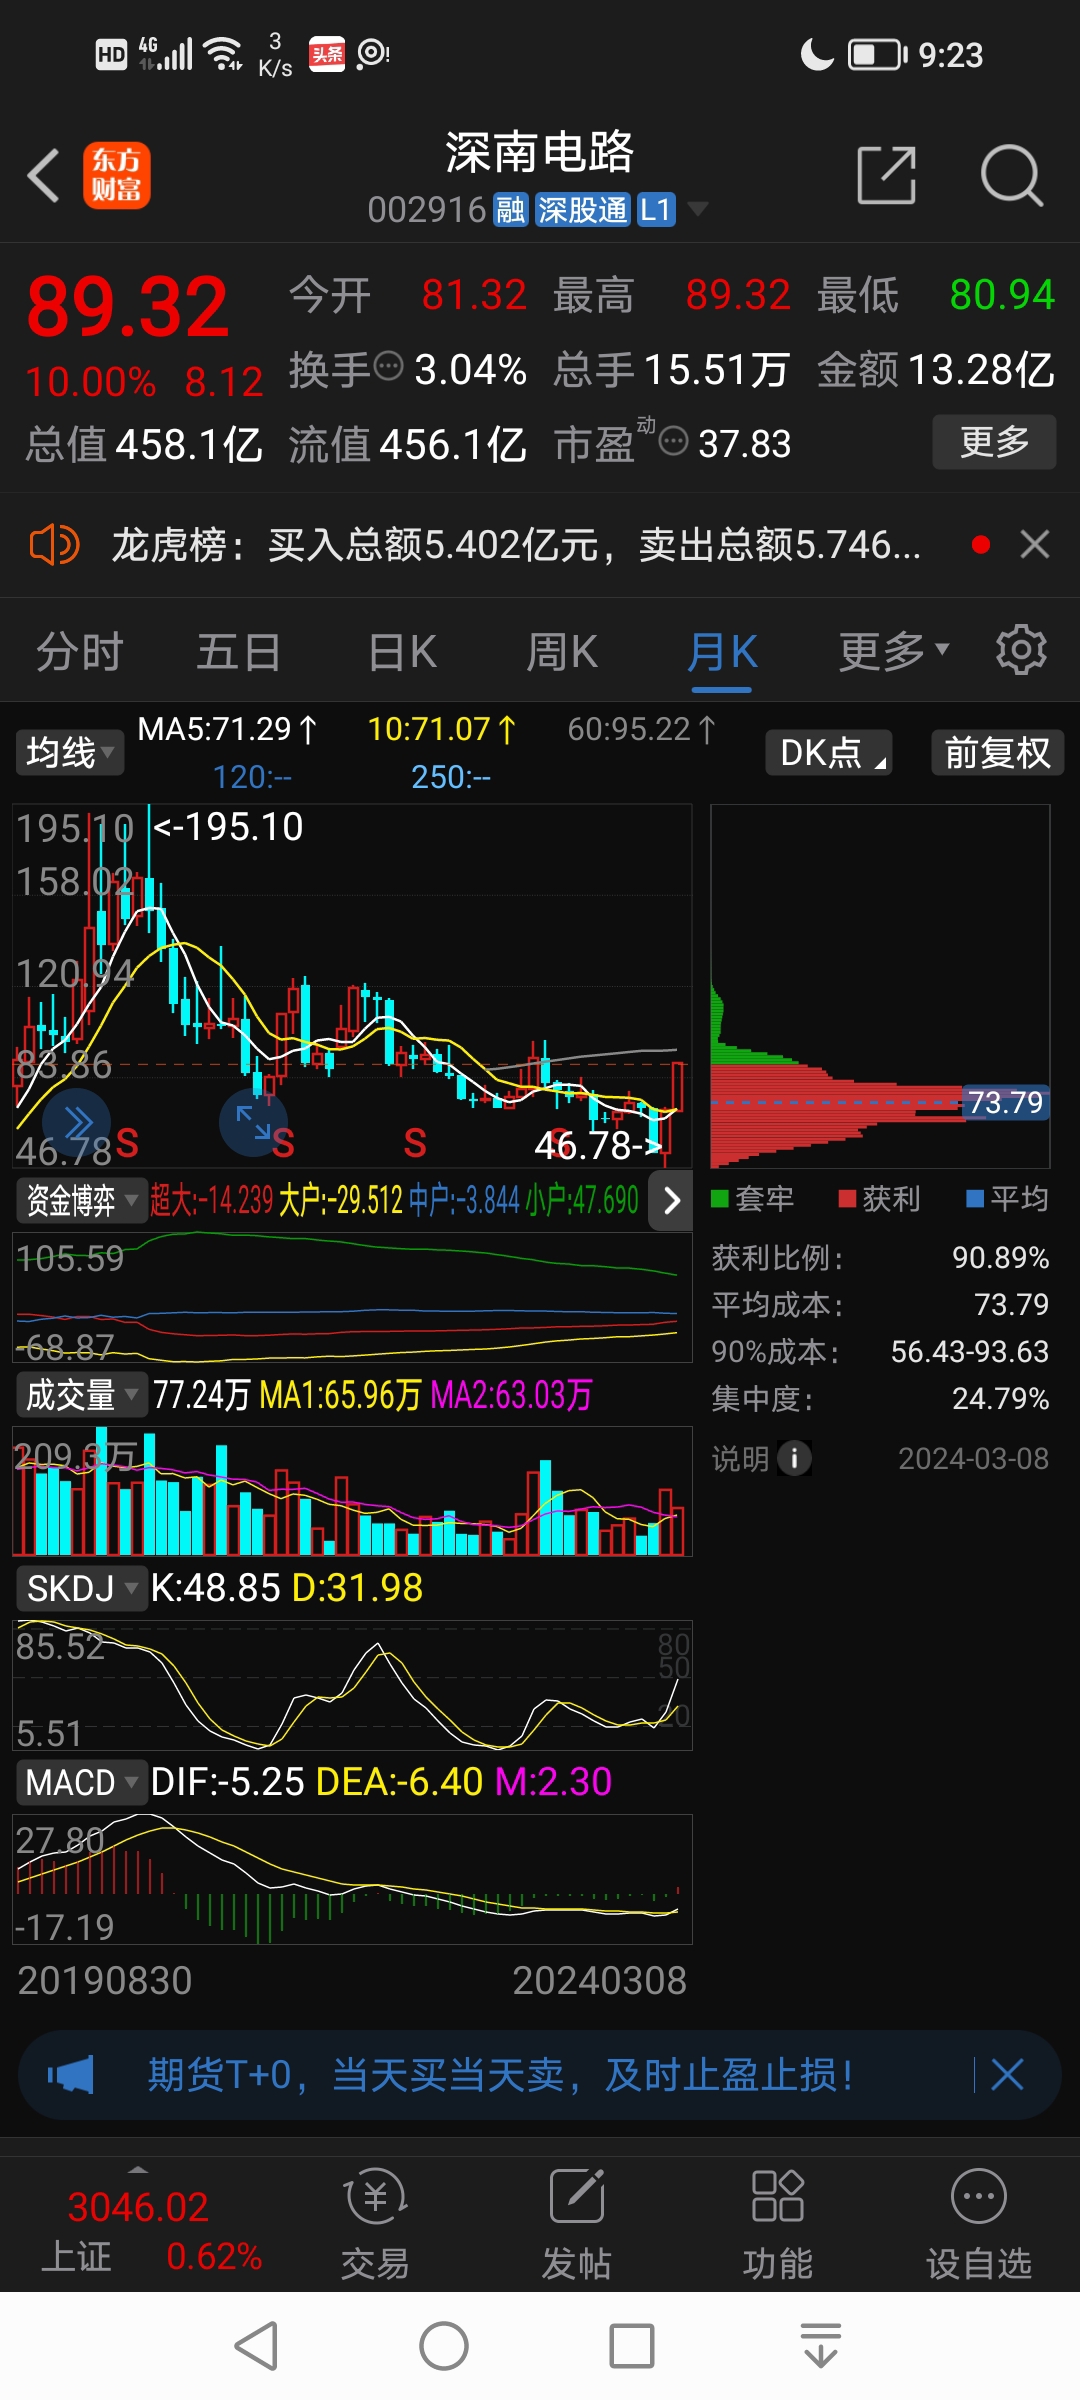Viewport: 1080px width, 2400px height.
Task: Open the 资金博弈 indicator dropdown
Action: tap(80, 1200)
